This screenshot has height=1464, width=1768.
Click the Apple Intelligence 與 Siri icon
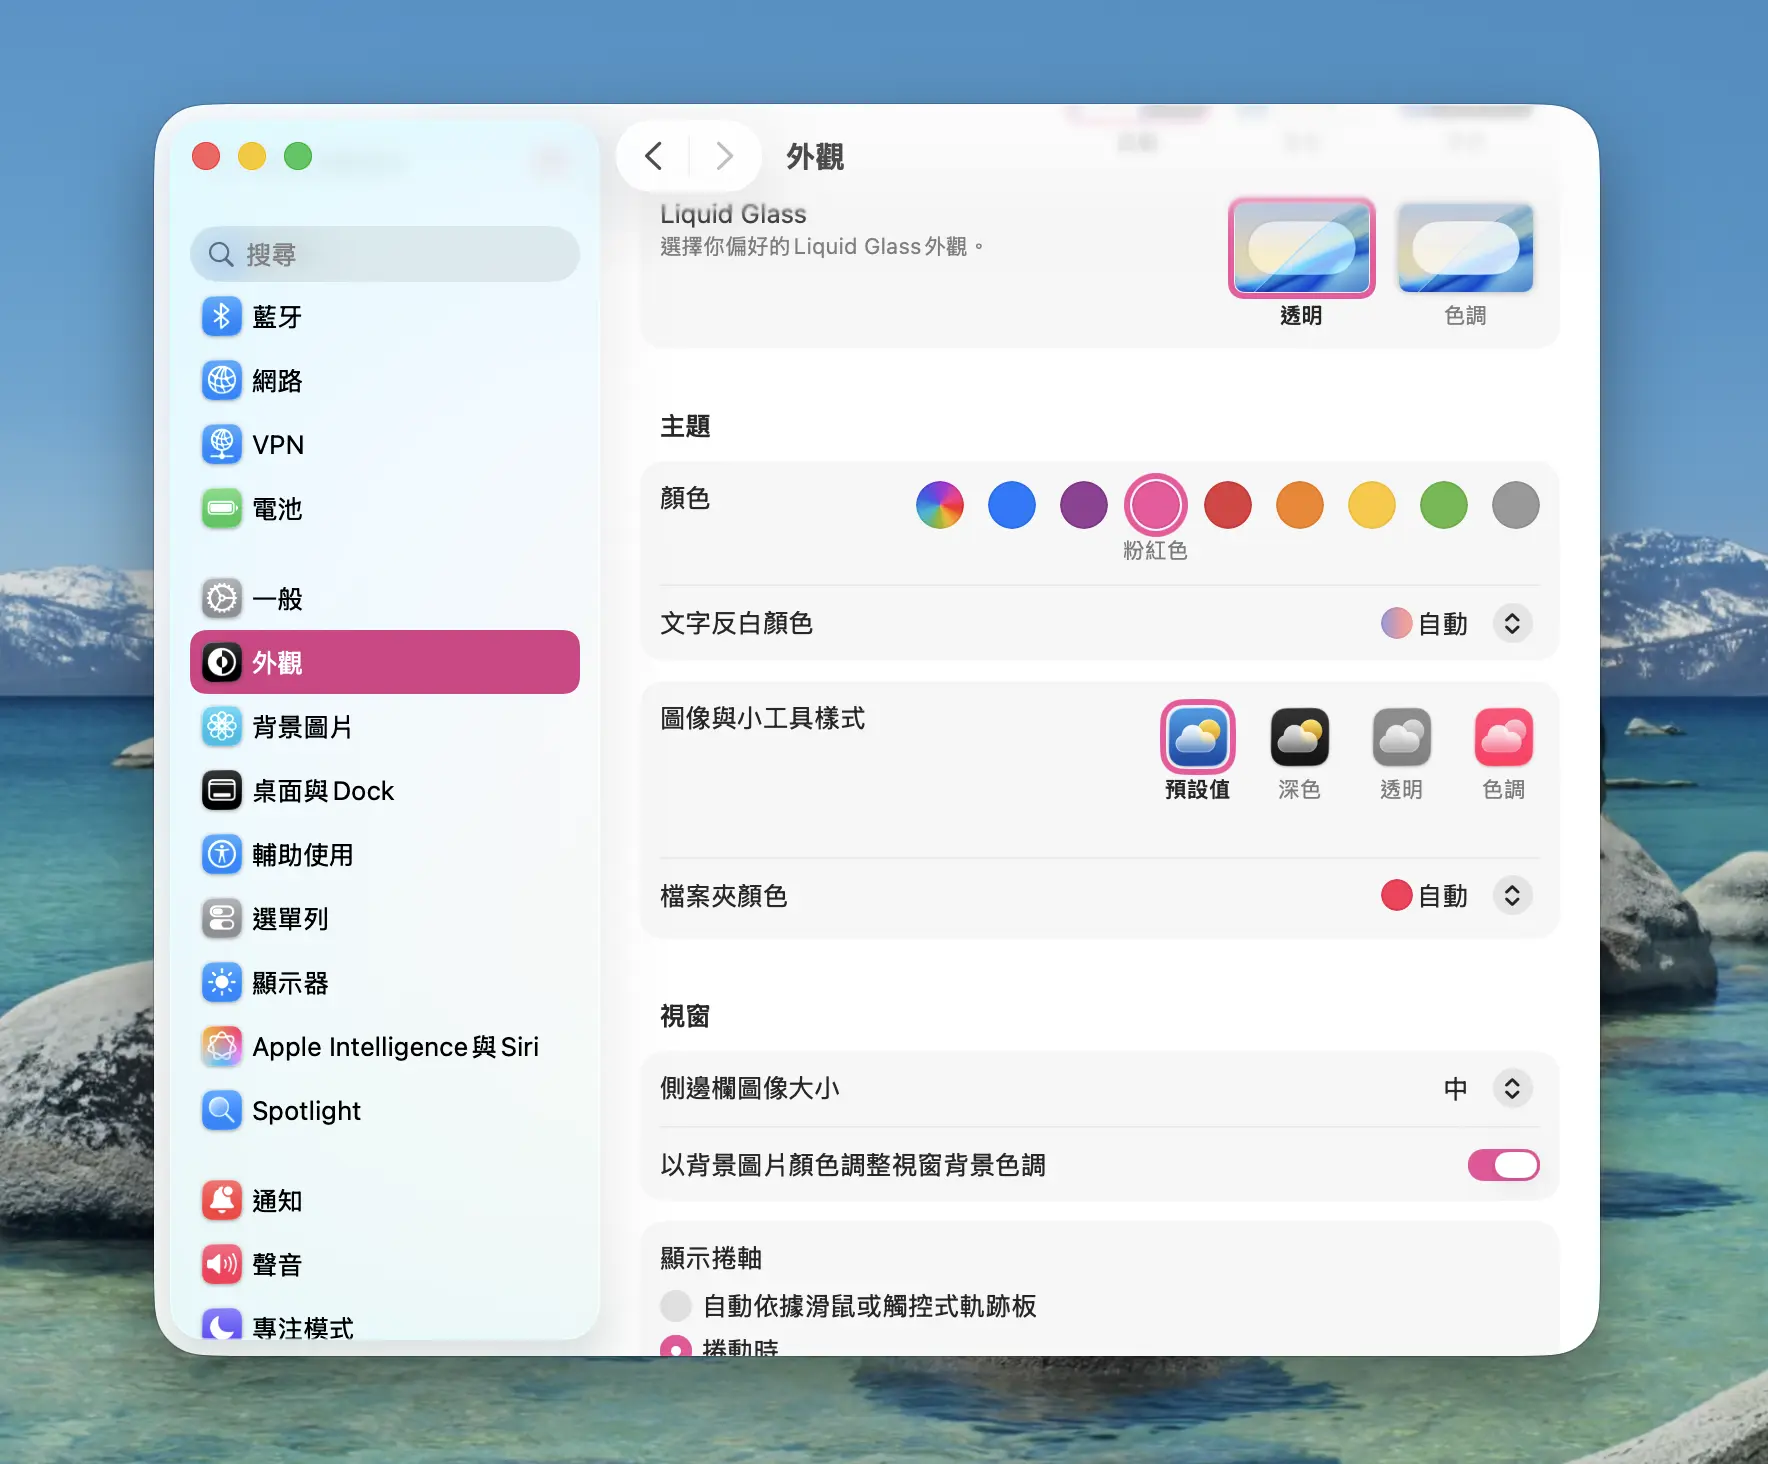tap(222, 1047)
